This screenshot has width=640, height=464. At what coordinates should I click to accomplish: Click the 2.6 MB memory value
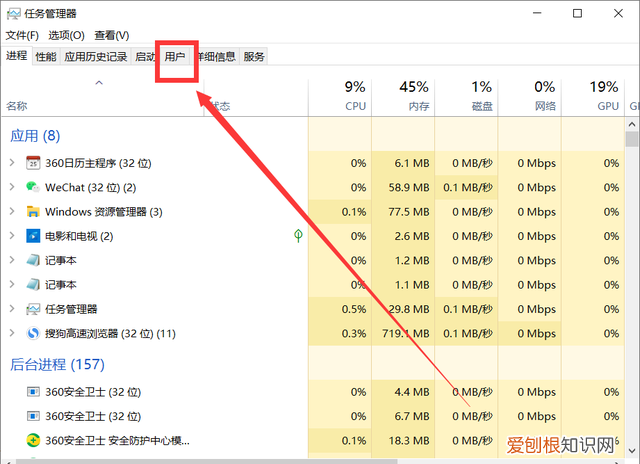pos(412,236)
